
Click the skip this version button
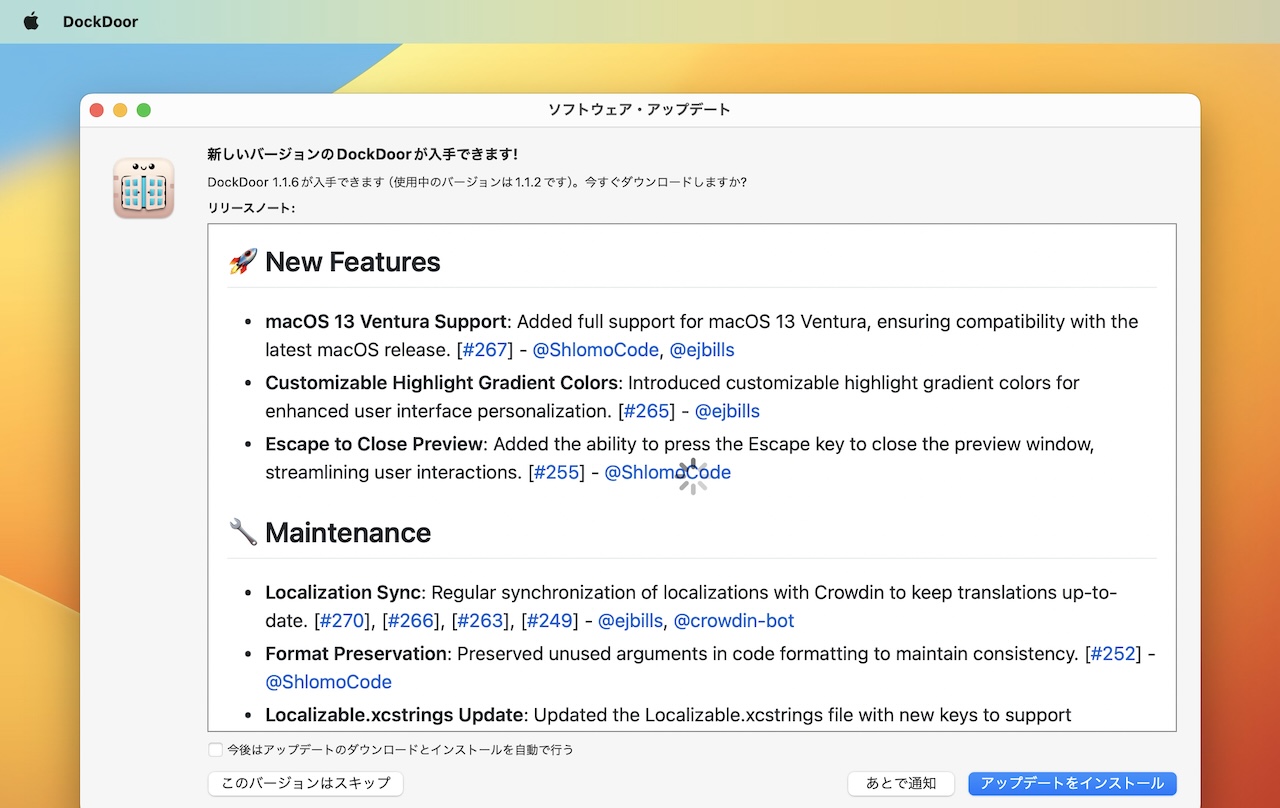coord(306,783)
